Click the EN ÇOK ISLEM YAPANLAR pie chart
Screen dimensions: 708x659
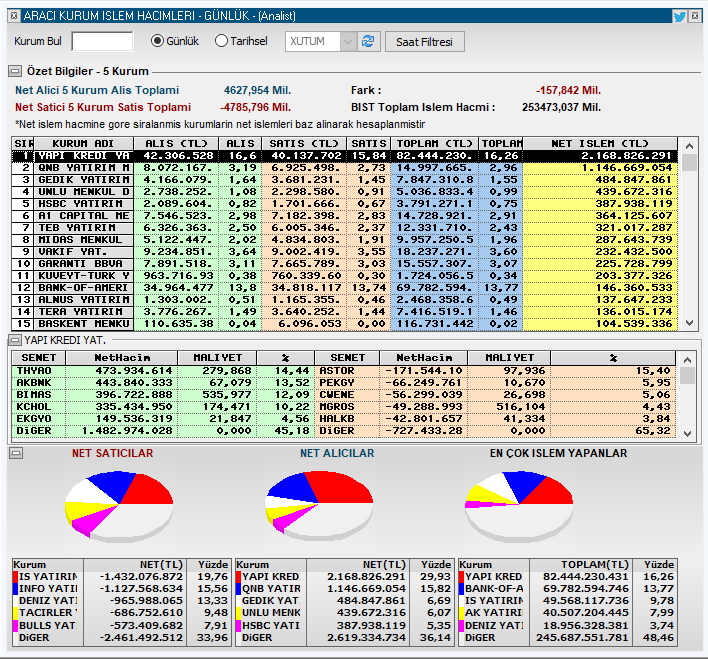click(x=519, y=506)
